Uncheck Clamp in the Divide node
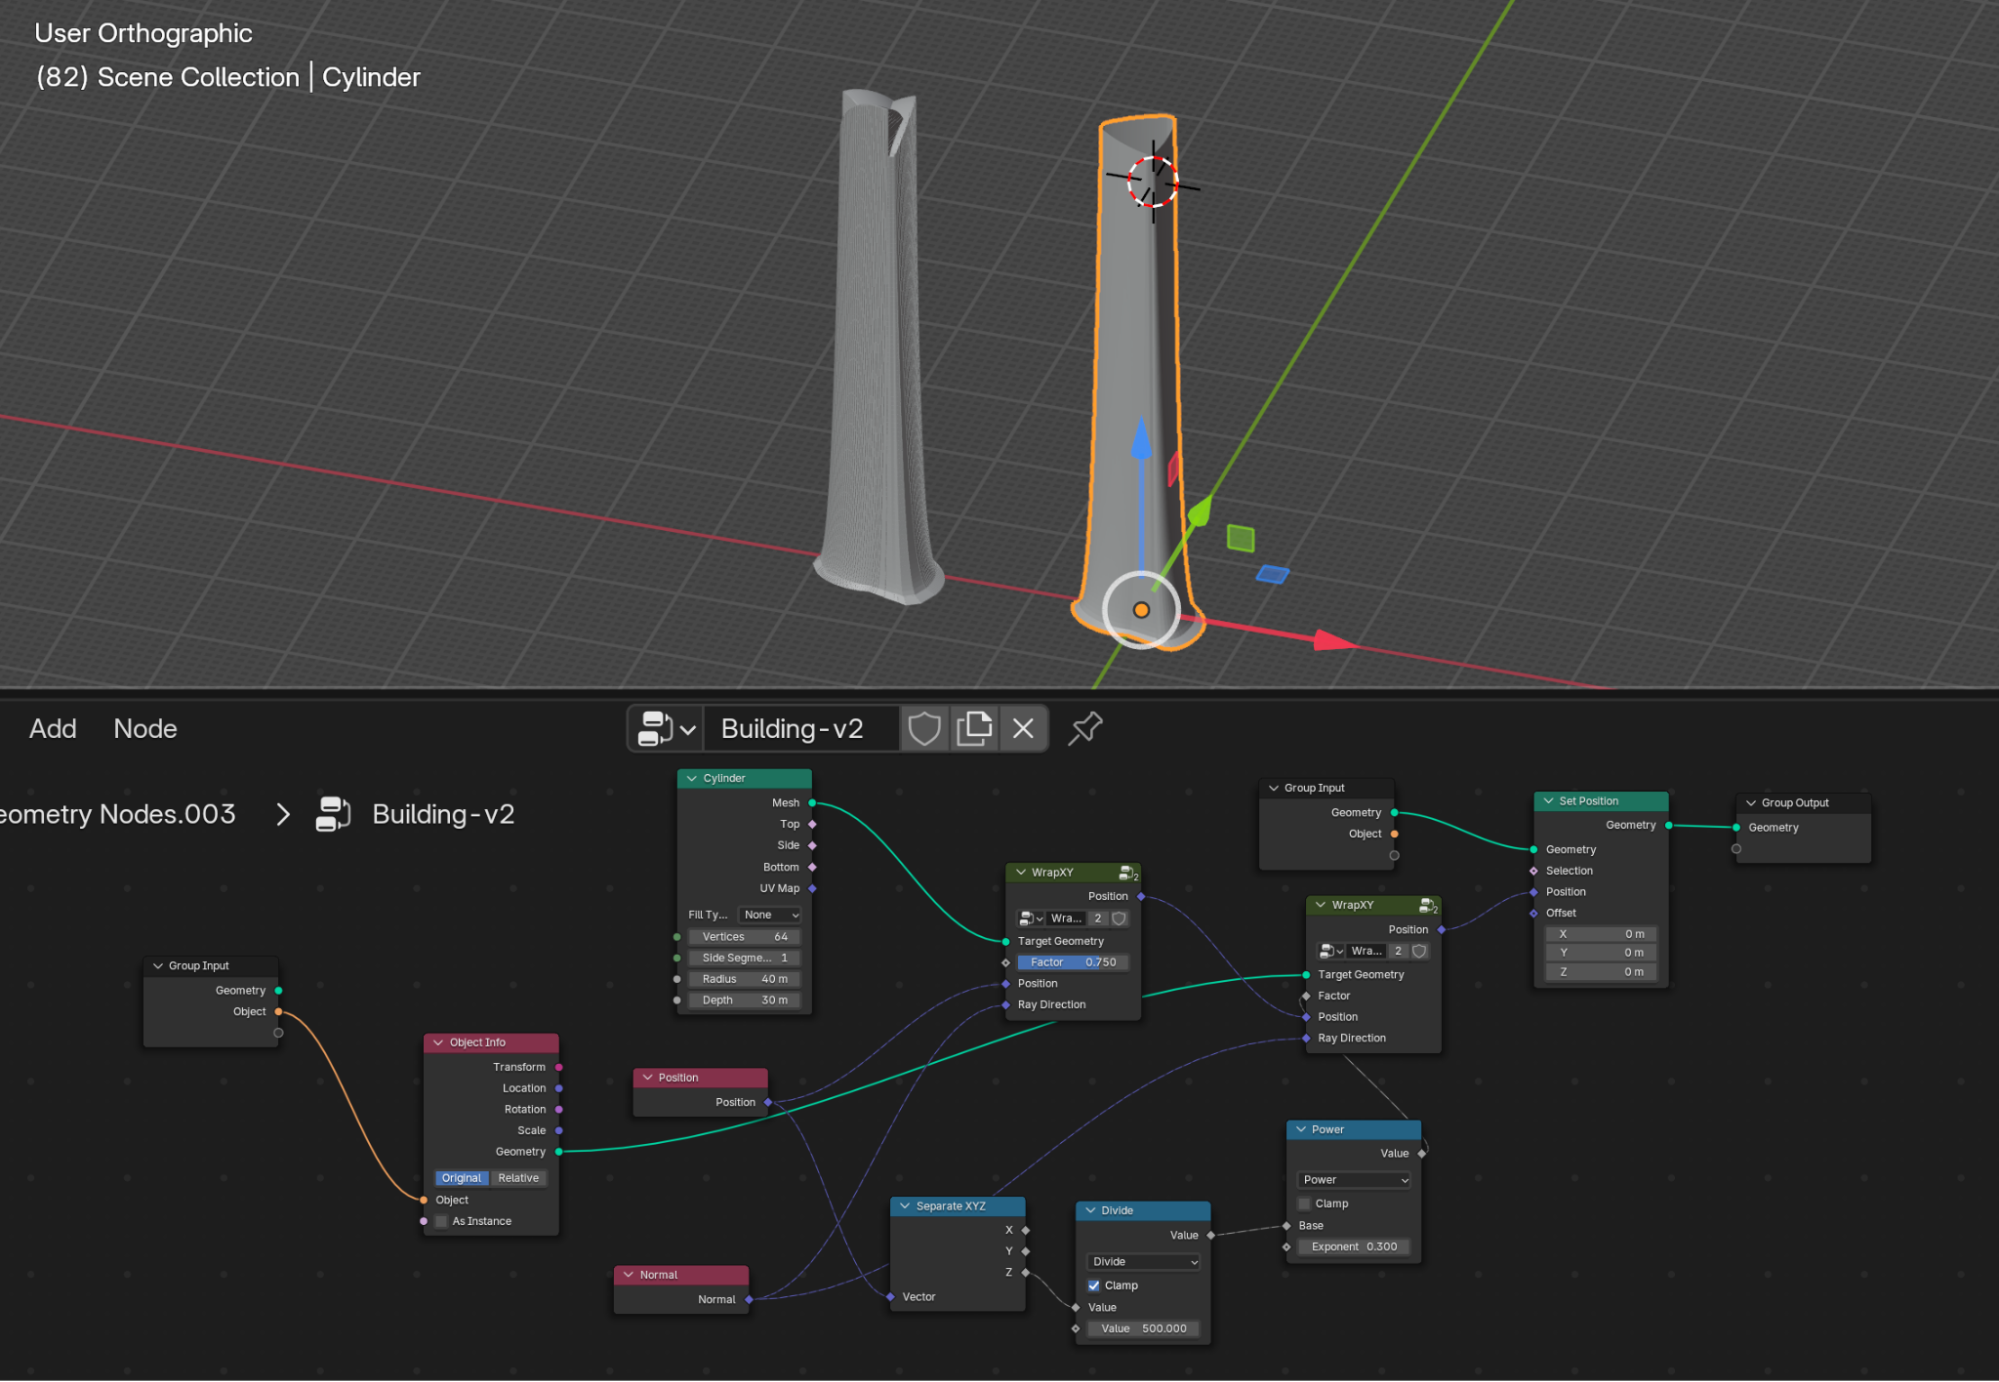 pyautogui.click(x=1094, y=1286)
